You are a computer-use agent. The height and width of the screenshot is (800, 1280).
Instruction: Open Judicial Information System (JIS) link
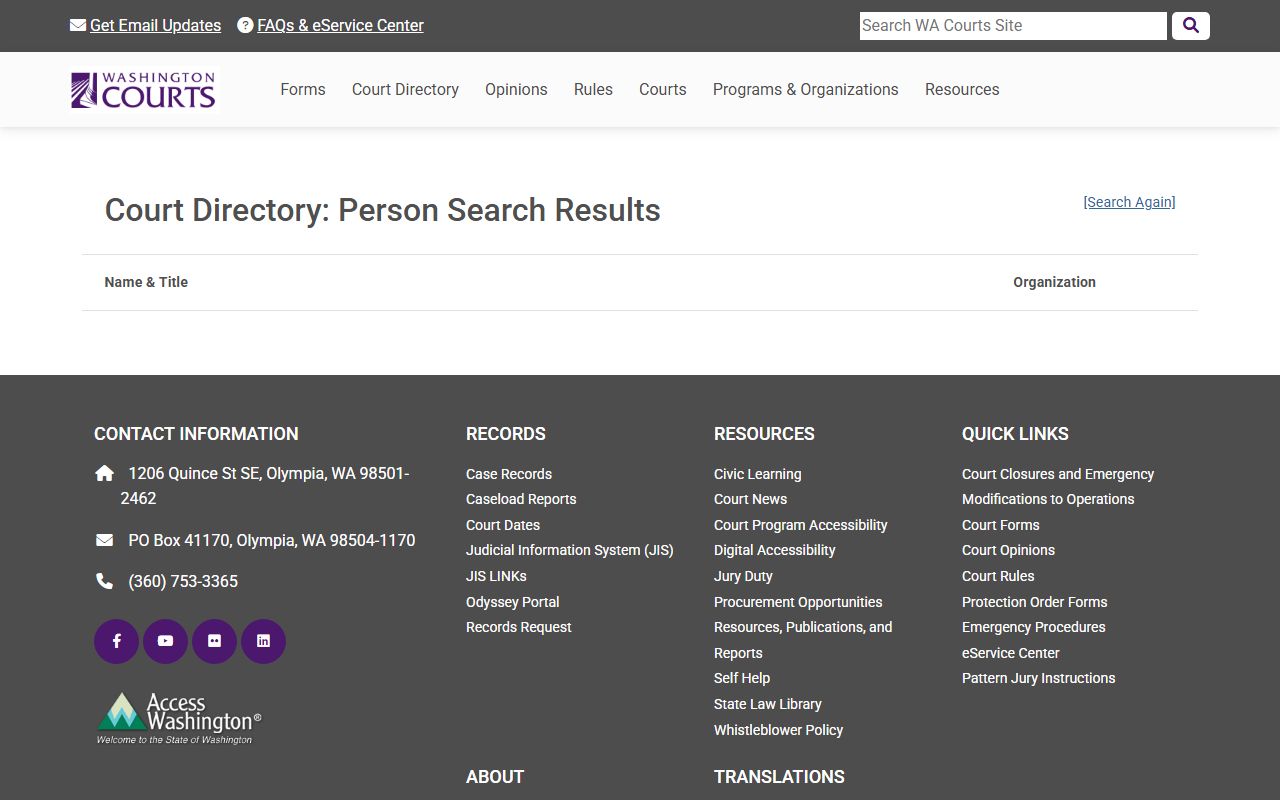click(570, 550)
